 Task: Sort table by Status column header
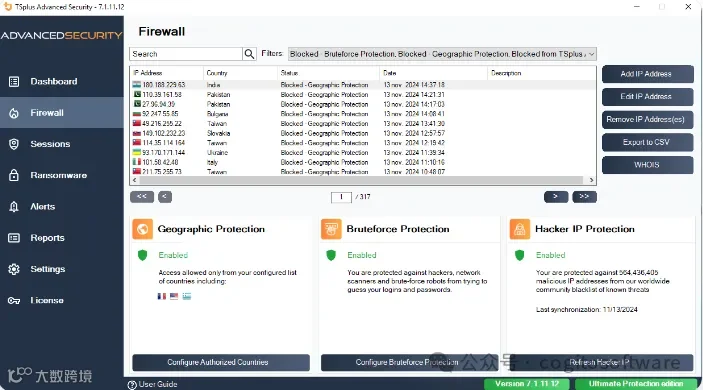[328, 73]
